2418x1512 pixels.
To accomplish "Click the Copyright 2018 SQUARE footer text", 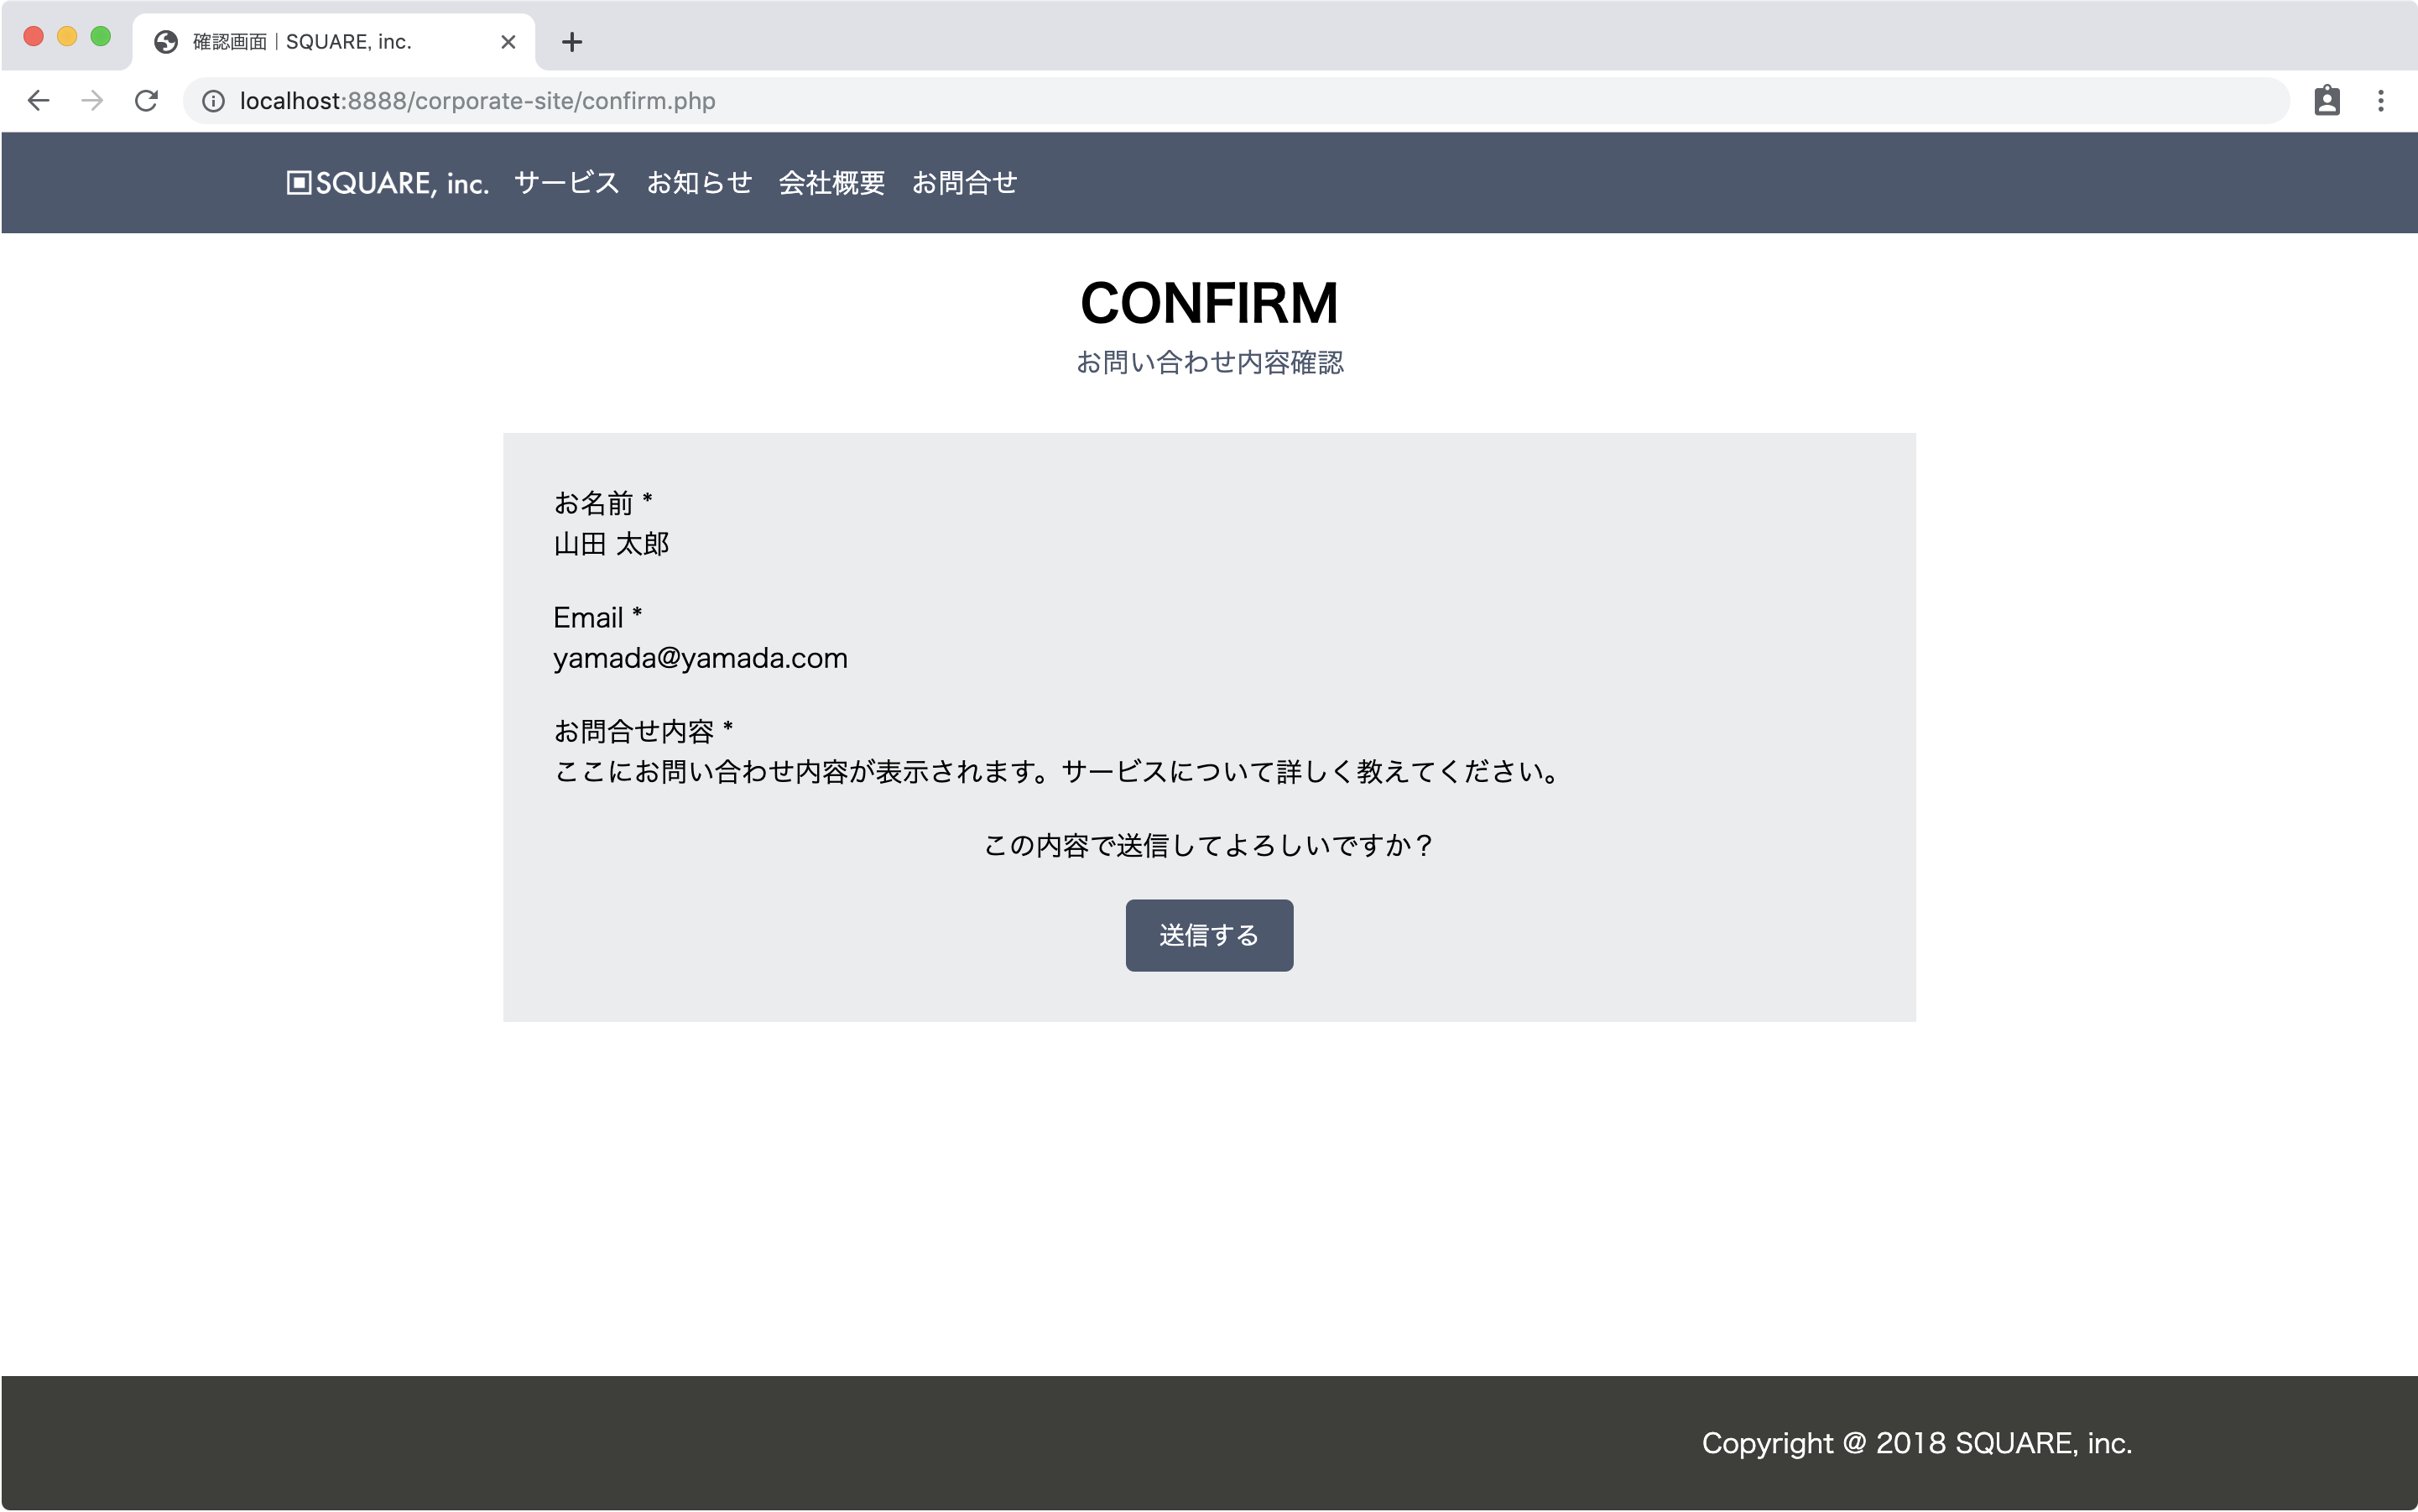I will (x=1917, y=1443).
